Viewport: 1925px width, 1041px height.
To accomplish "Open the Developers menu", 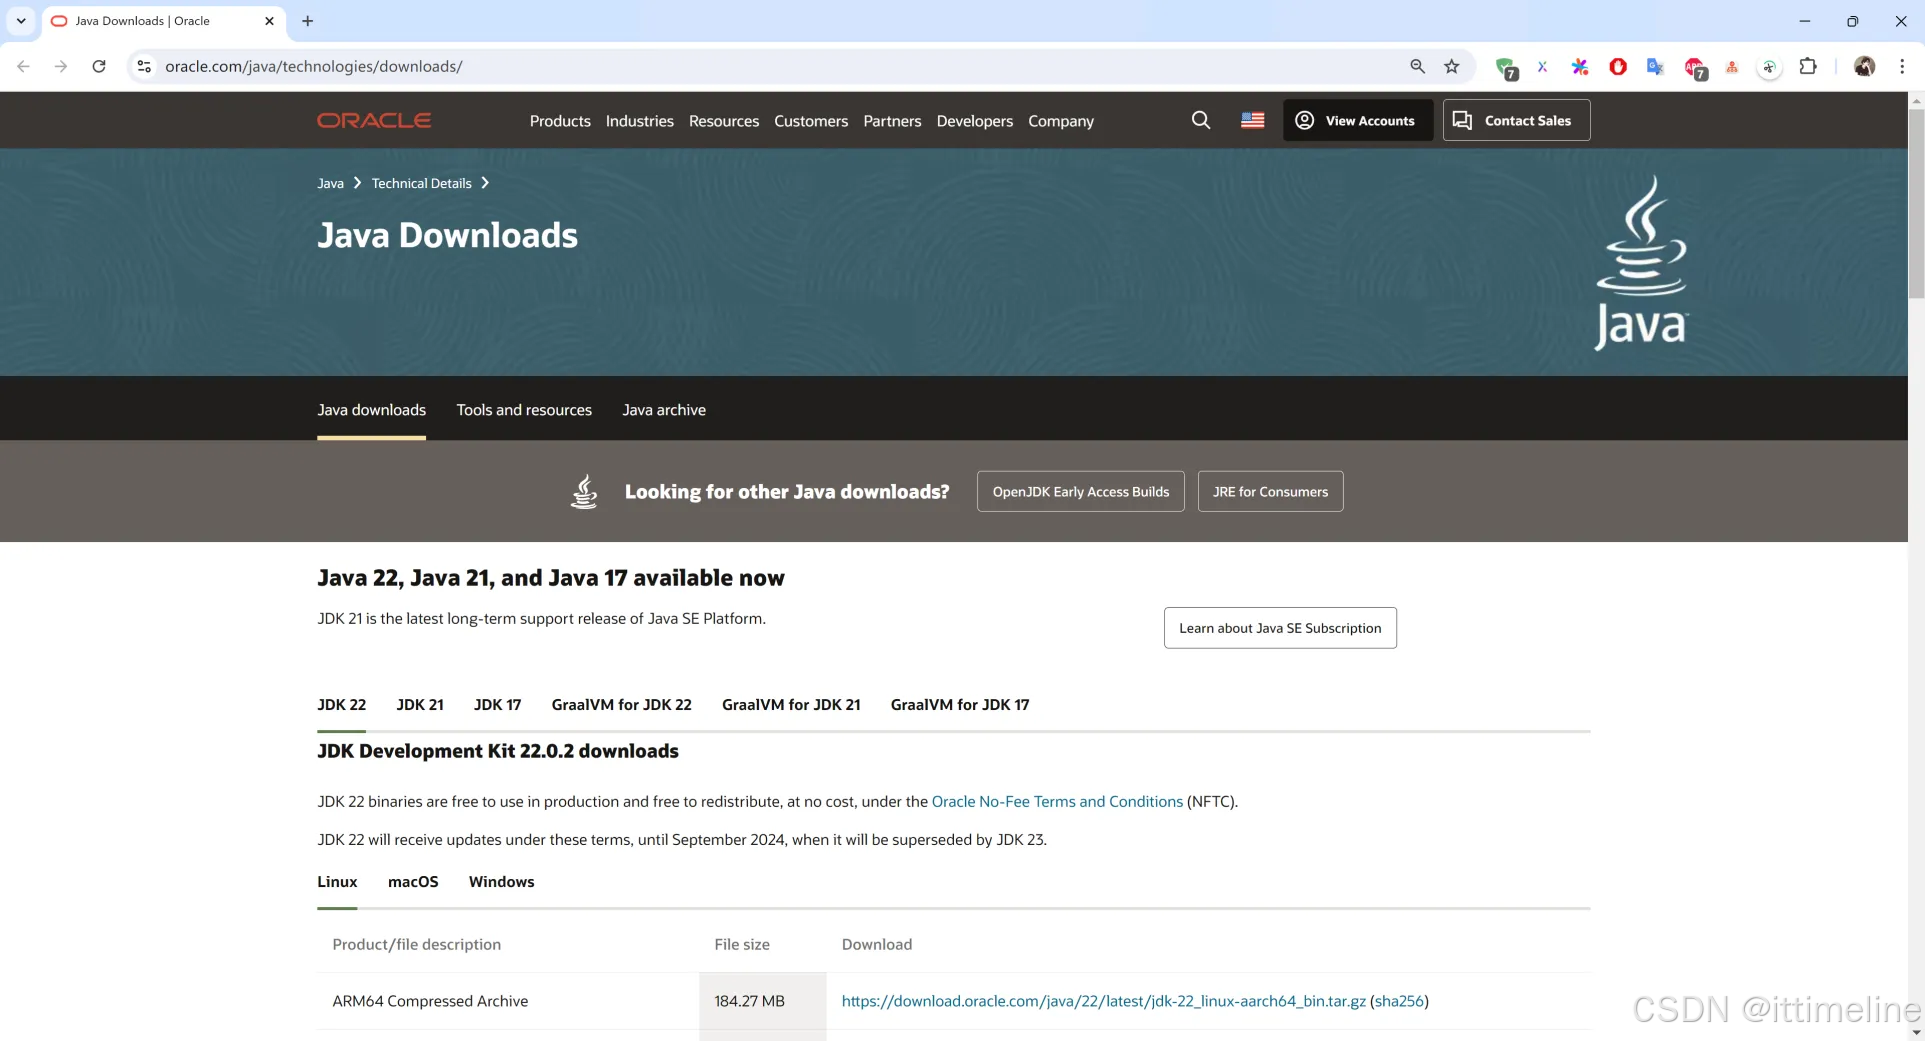I will point(975,121).
